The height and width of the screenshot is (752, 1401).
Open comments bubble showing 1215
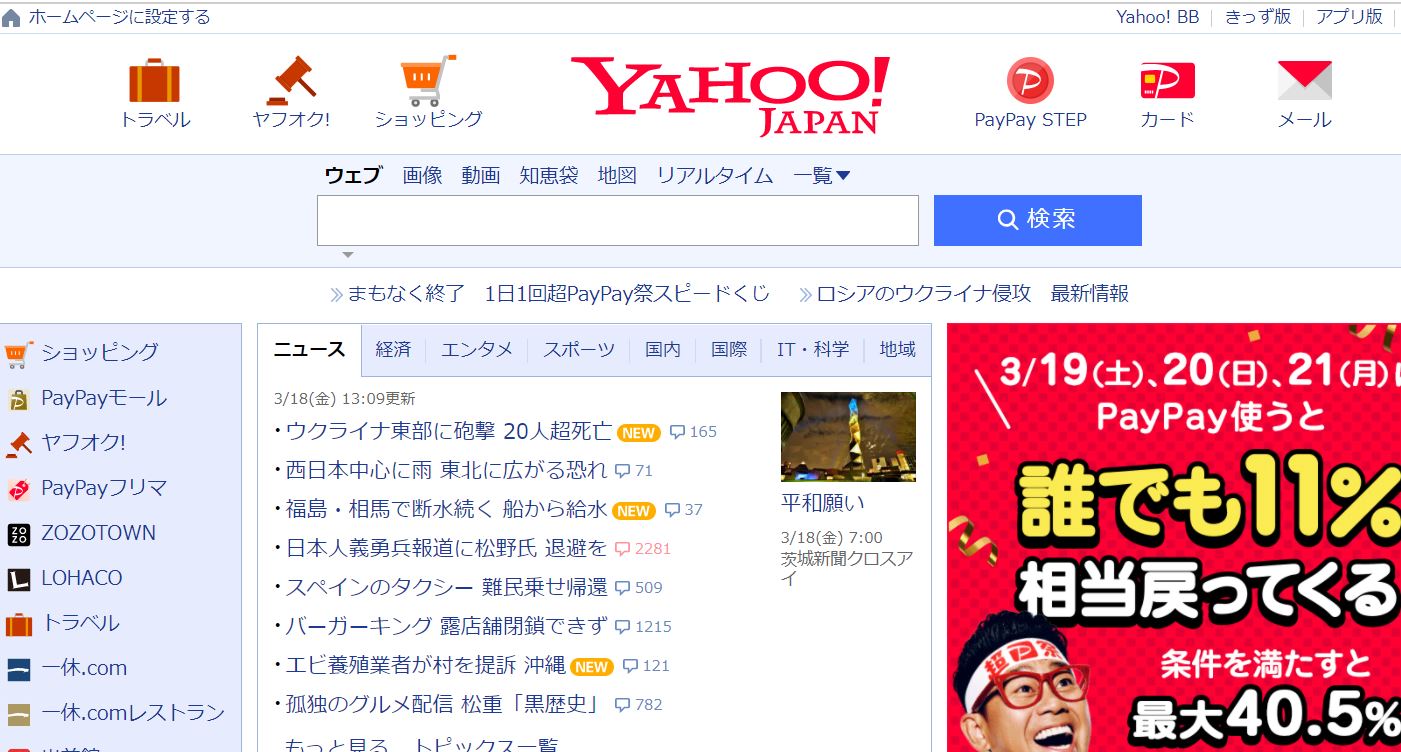coord(643,627)
